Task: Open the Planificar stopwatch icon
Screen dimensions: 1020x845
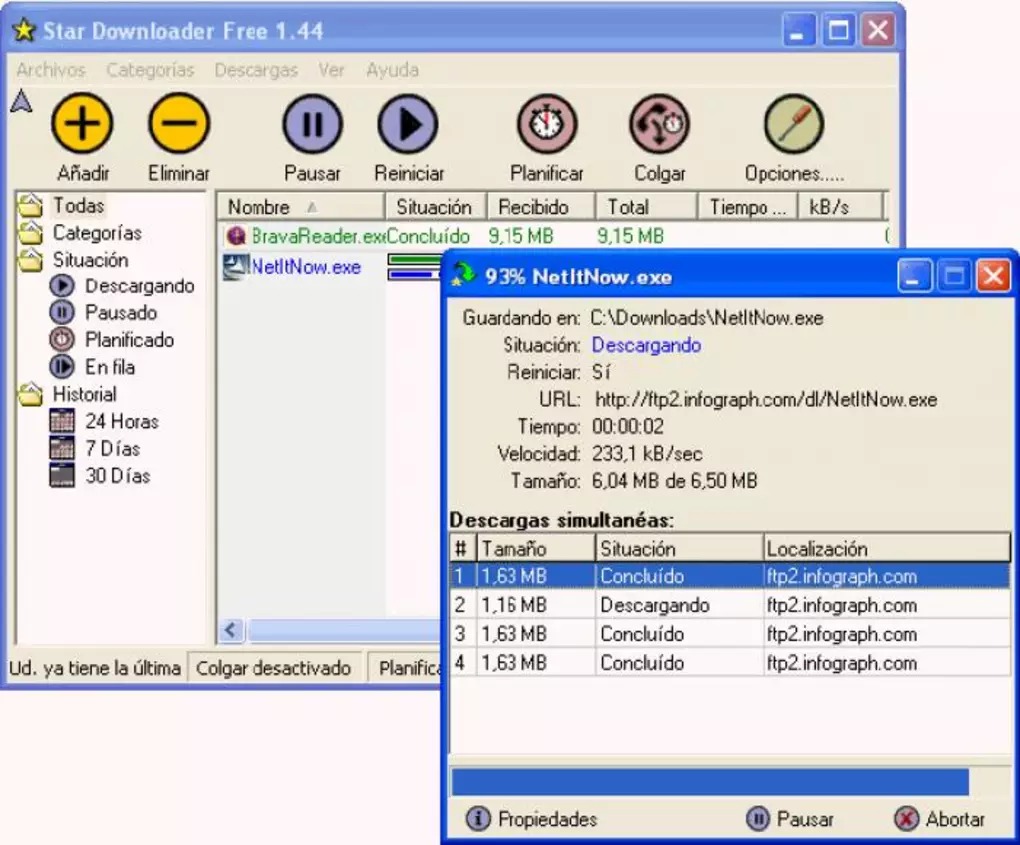Action: (x=547, y=124)
